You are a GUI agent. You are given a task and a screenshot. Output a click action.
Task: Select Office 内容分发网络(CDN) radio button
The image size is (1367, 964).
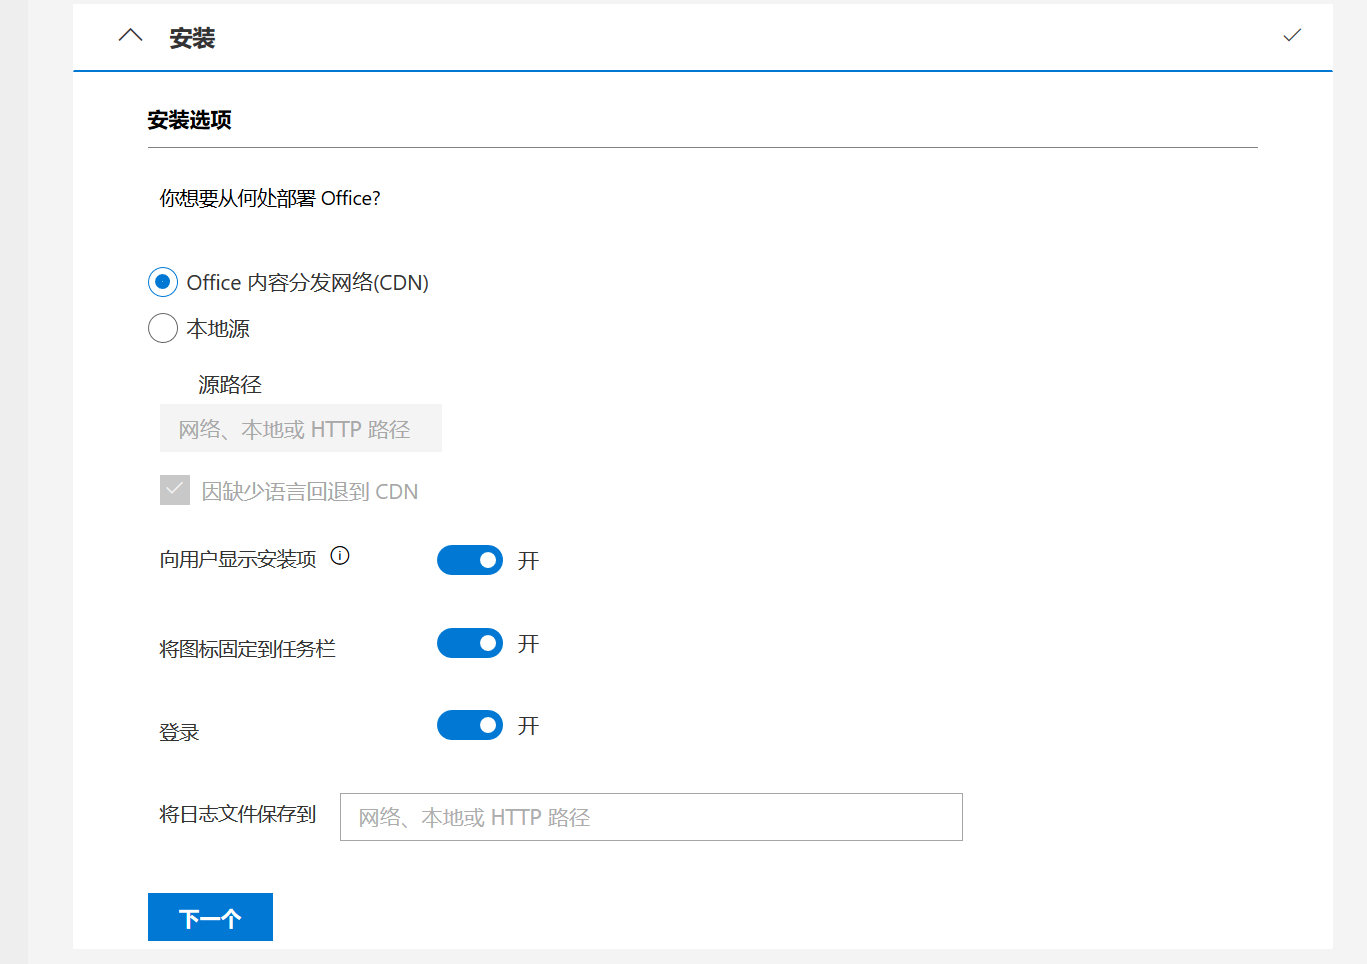pos(163,282)
